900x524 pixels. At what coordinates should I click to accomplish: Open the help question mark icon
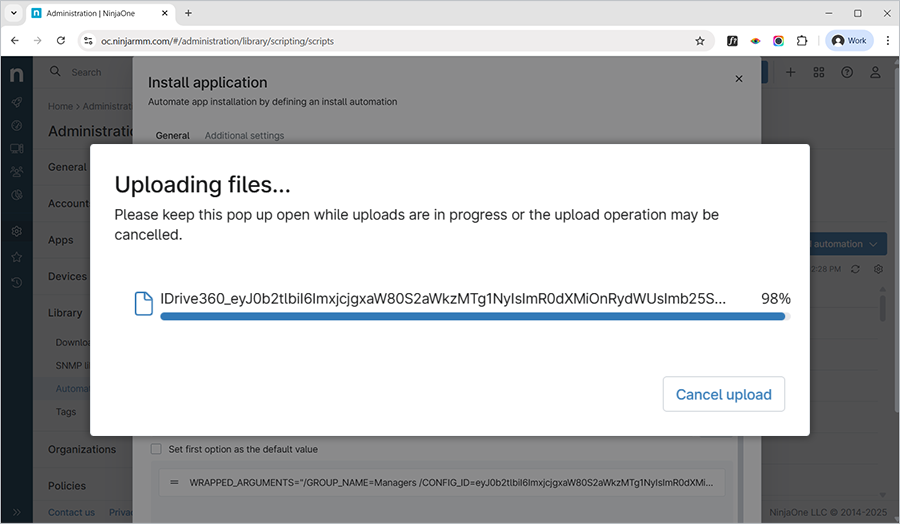(x=847, y=72)
